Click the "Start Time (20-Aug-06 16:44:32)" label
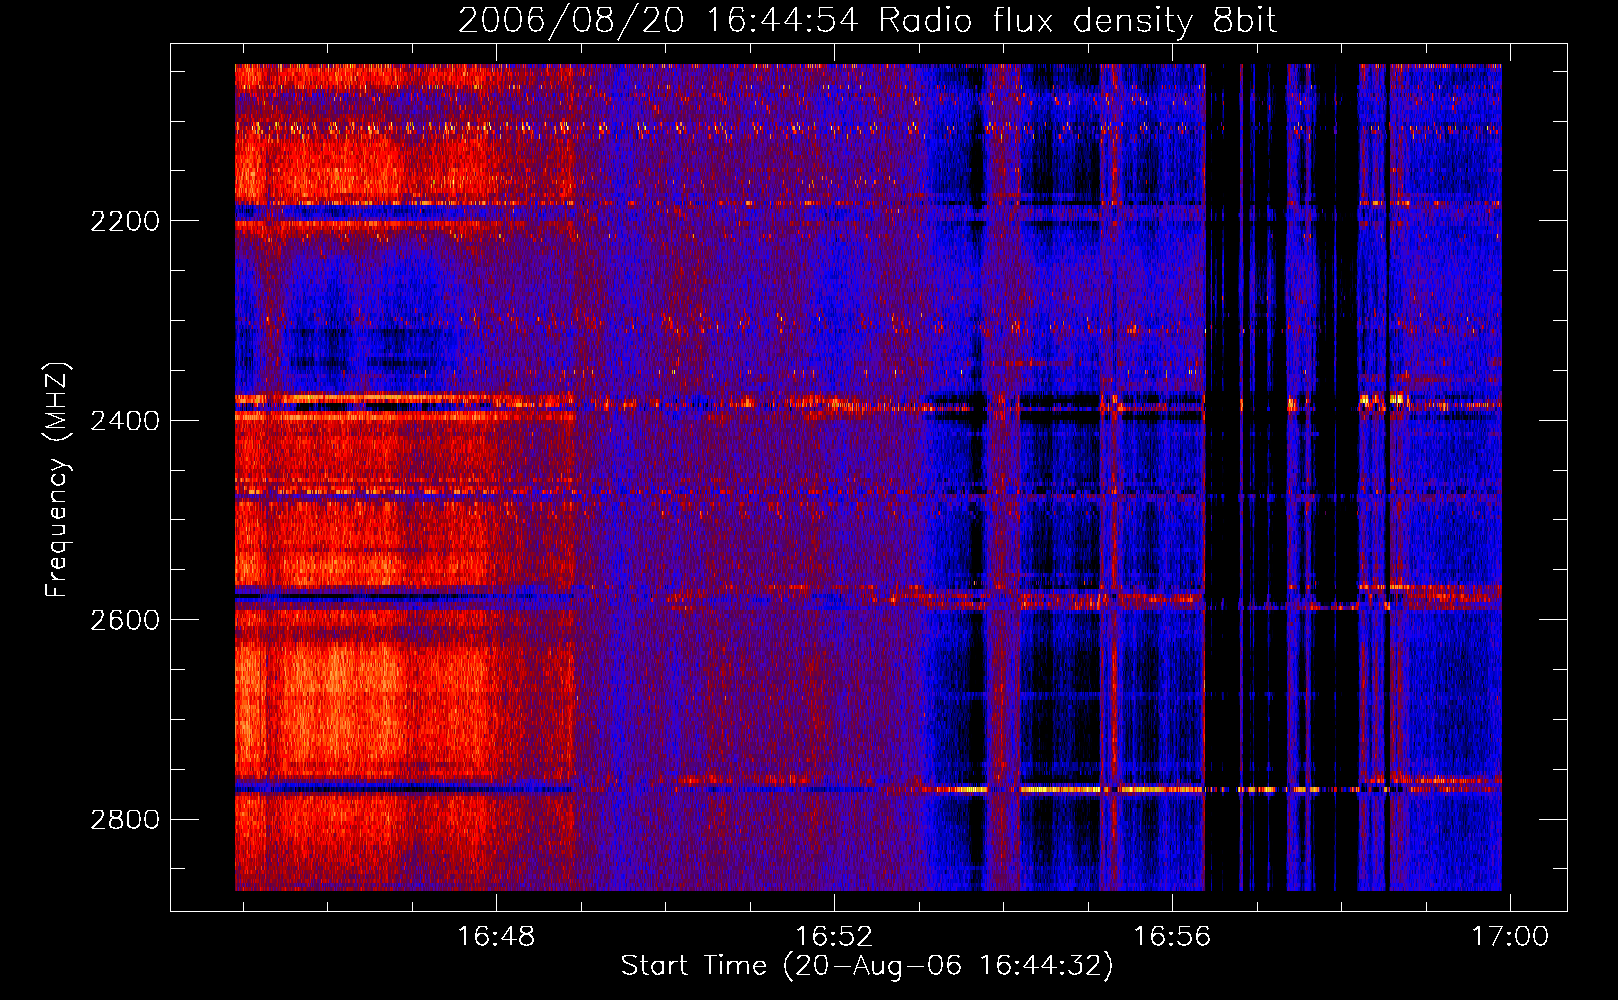The height and width of the screenshot is (1000, 1618). coord(867,966)
